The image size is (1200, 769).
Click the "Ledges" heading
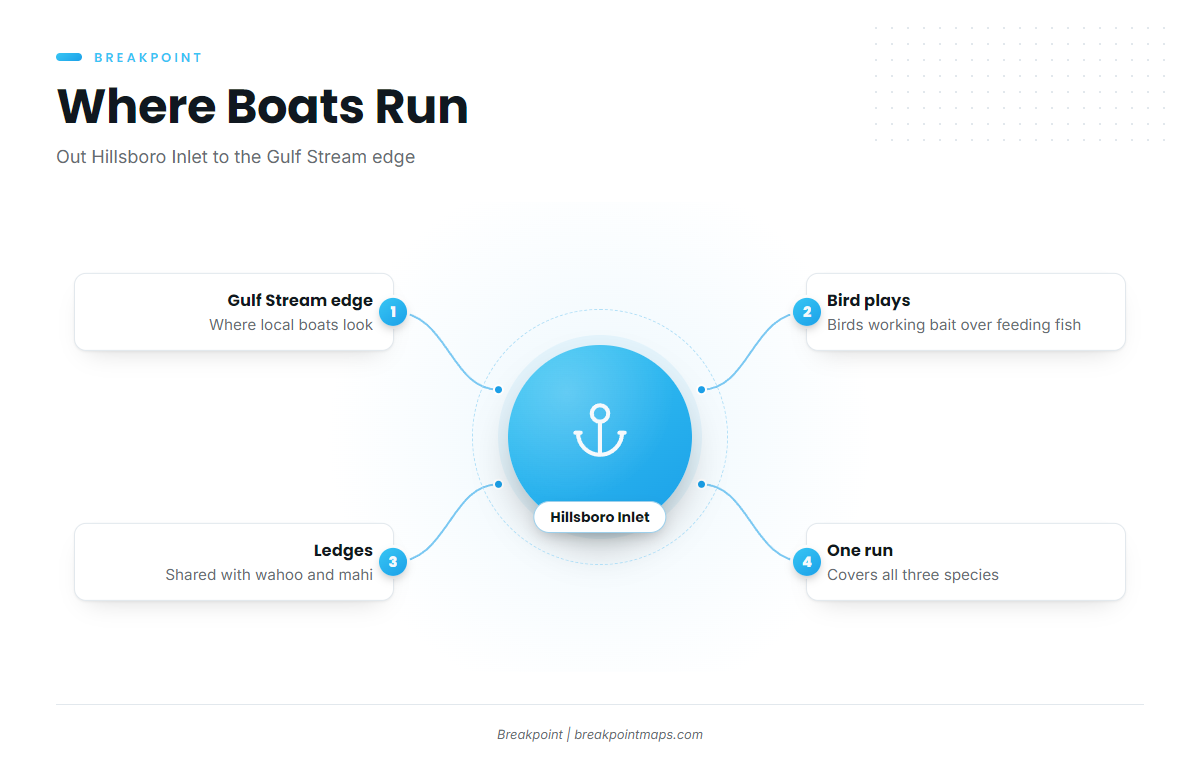coord(343,550)
